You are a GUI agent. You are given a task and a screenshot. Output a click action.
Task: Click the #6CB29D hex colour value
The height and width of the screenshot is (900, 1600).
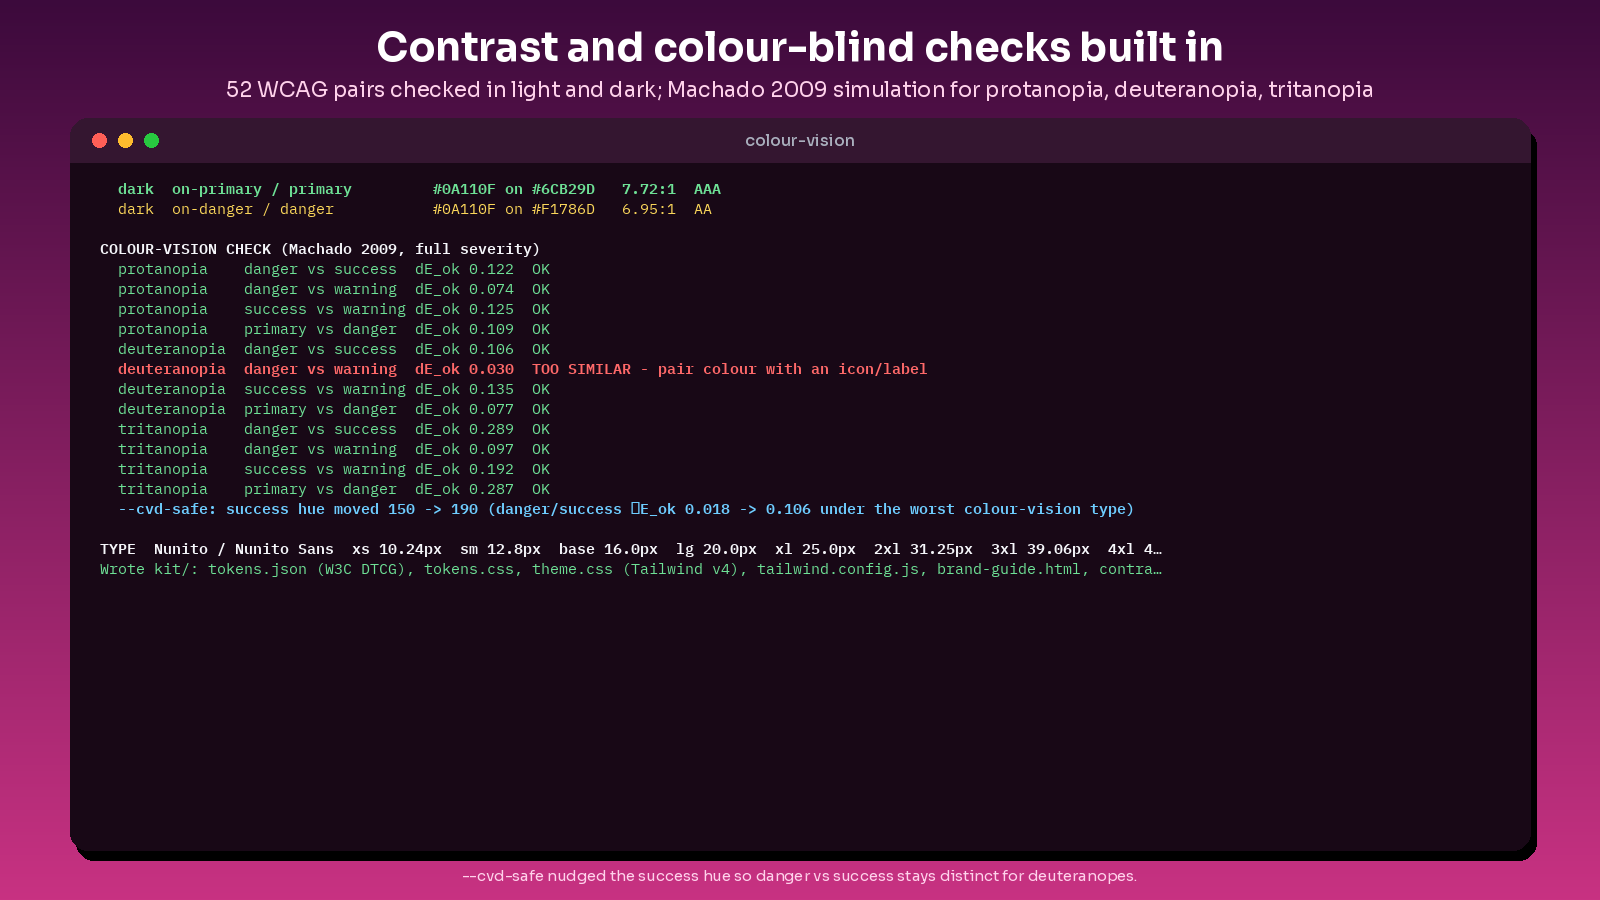coord(563,189)
